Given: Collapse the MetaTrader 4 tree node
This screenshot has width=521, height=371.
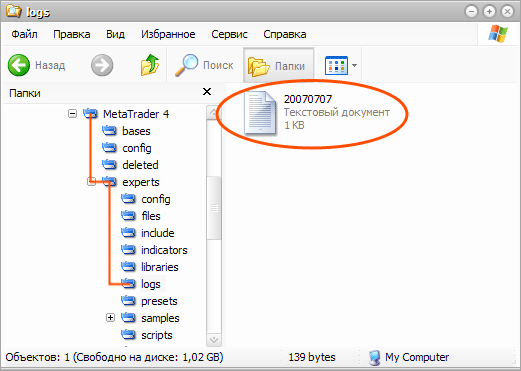Looking at the screenshot, I should point(72,114).
